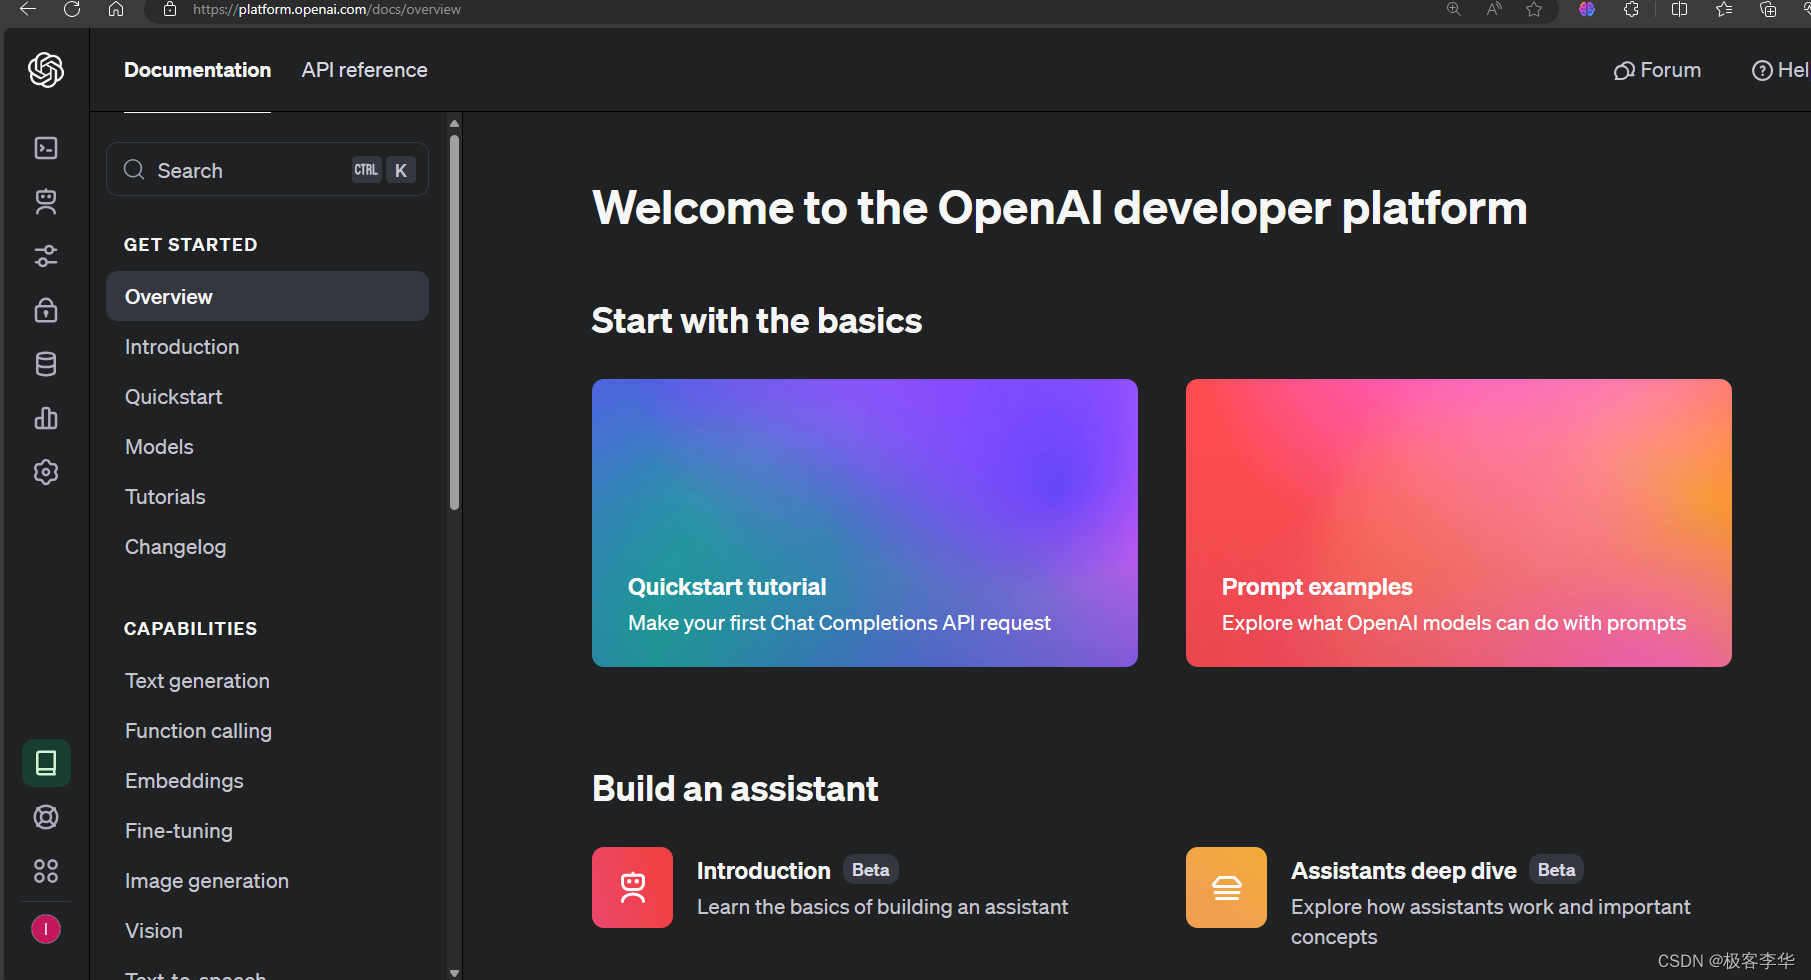Open the browser favorites list icon
The width and height of the screenshot is (1811, 980).
click(1724, 9)
